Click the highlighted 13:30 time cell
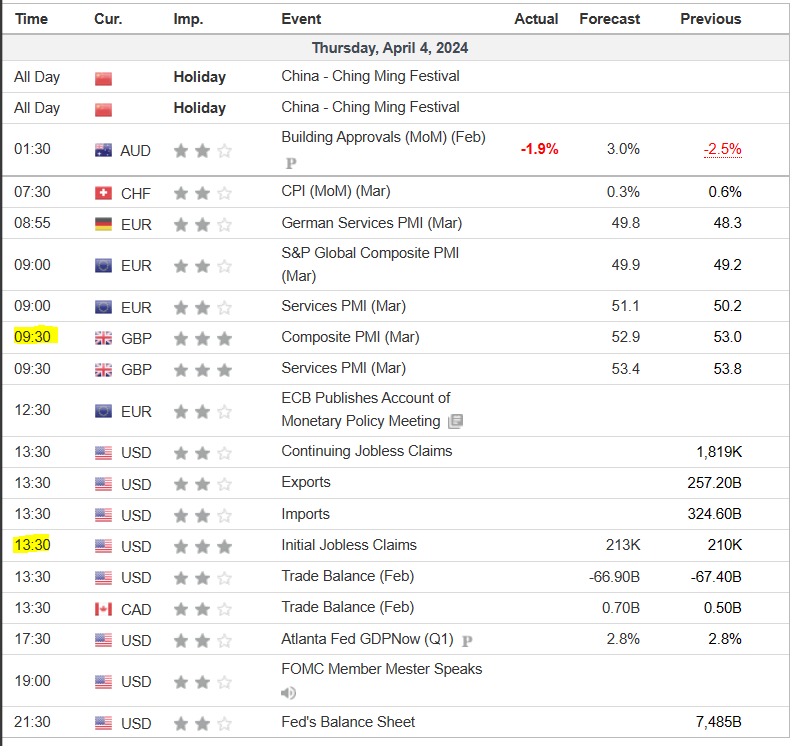 32,546
